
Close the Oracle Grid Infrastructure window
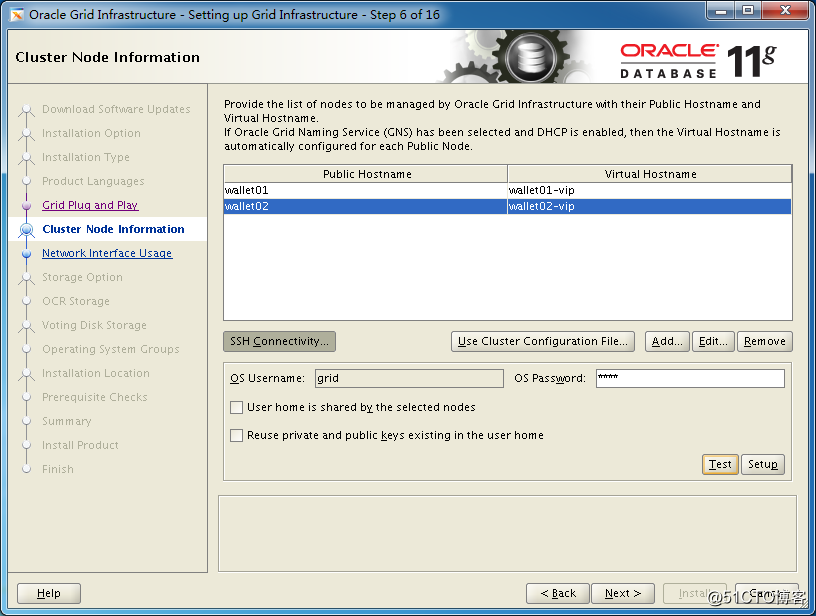785,10
